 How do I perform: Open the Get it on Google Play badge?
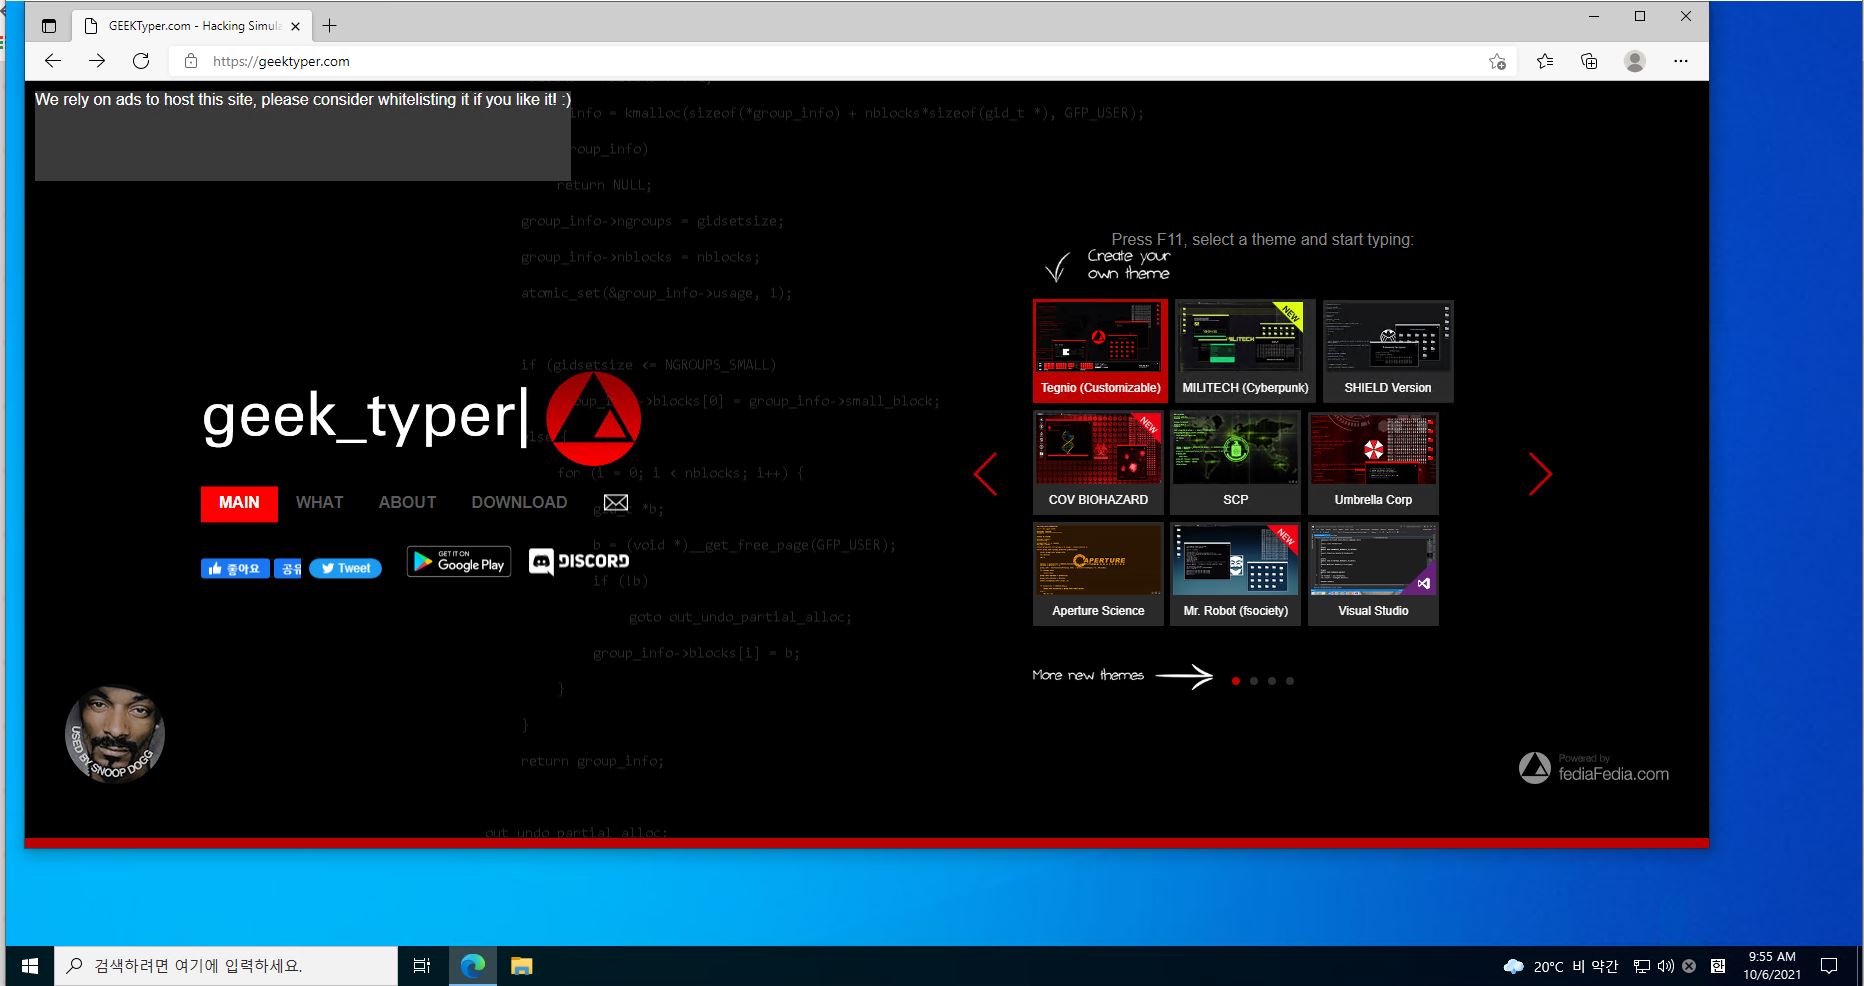[459, 562]
